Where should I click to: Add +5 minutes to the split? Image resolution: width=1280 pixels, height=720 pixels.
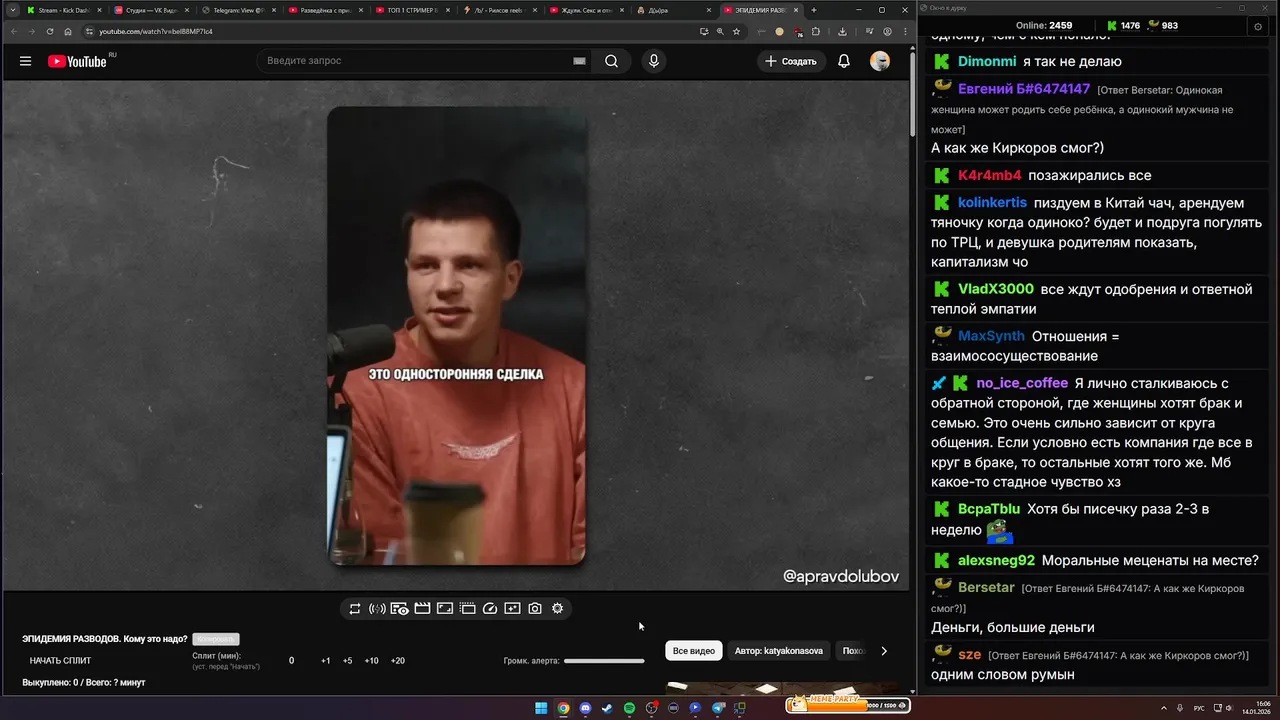(x=347, y=660)
